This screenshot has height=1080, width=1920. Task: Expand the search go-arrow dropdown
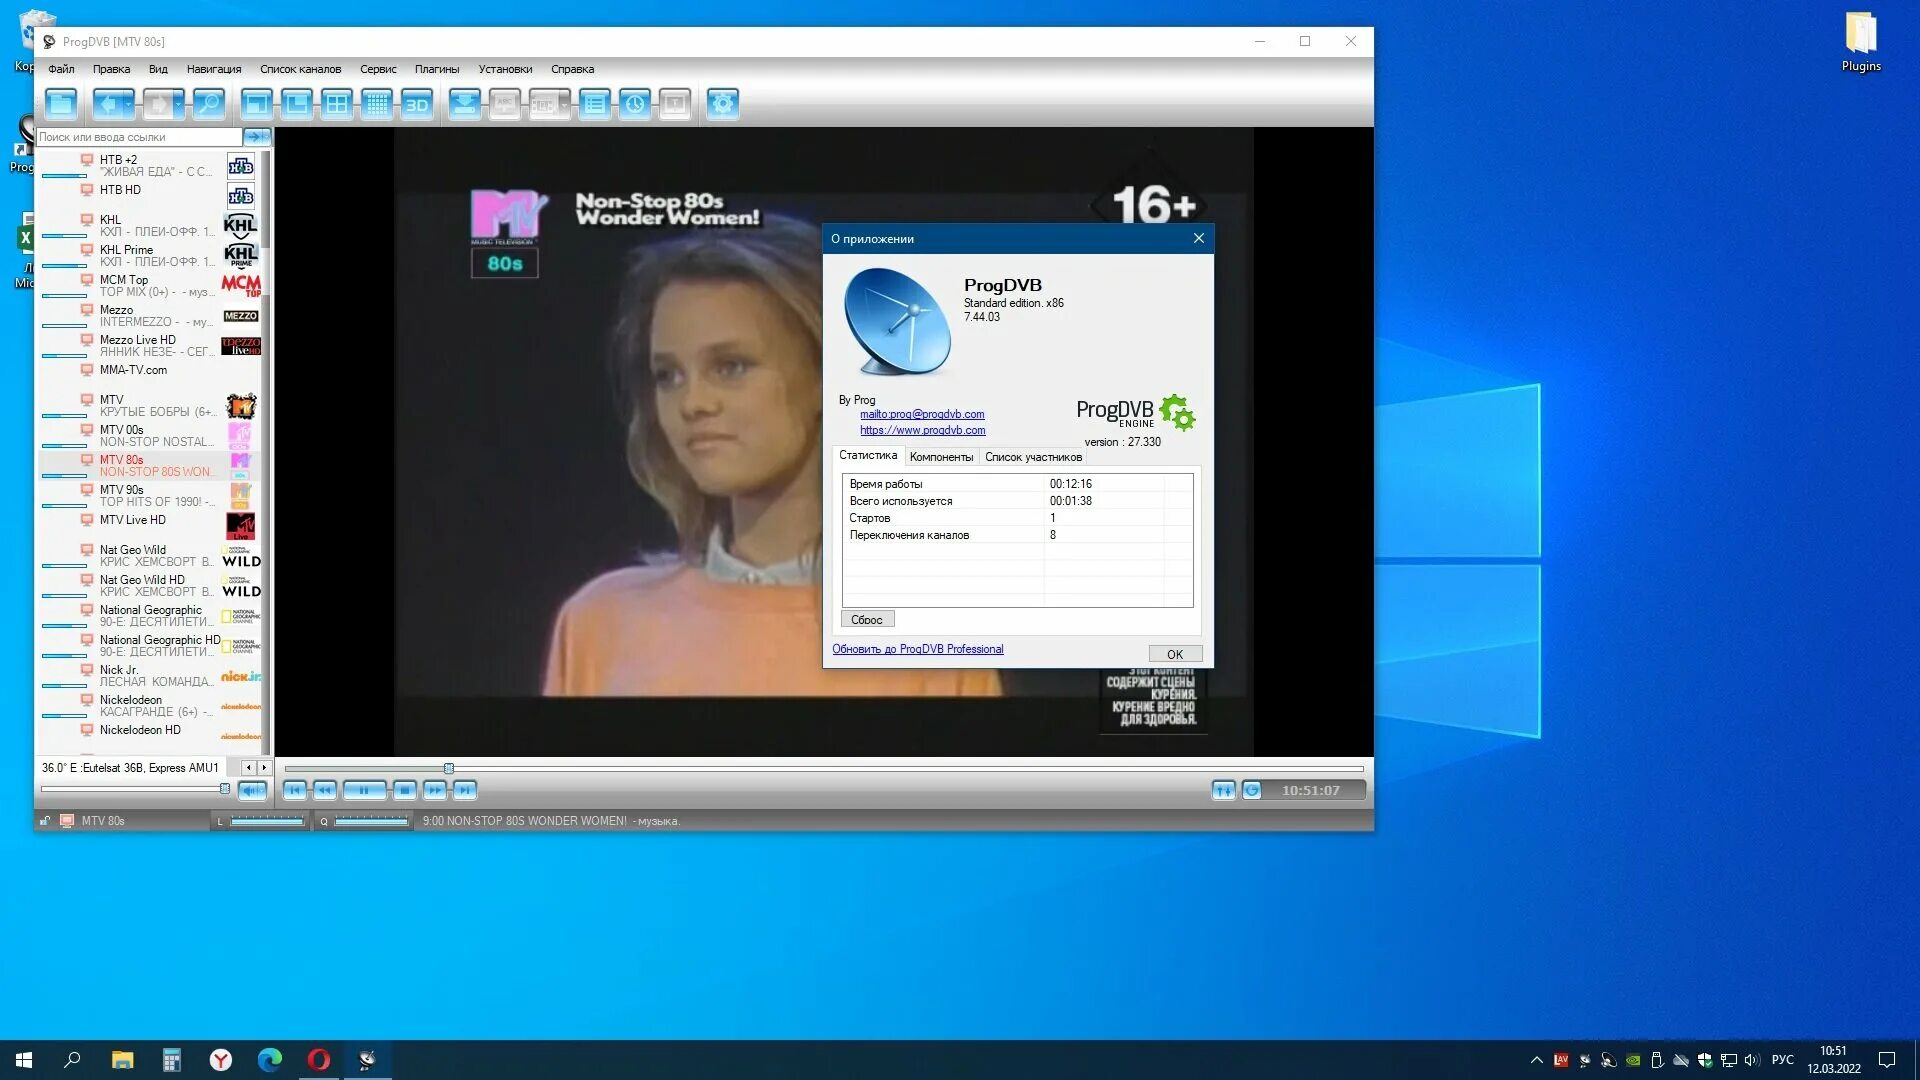(x=266, y=137)
